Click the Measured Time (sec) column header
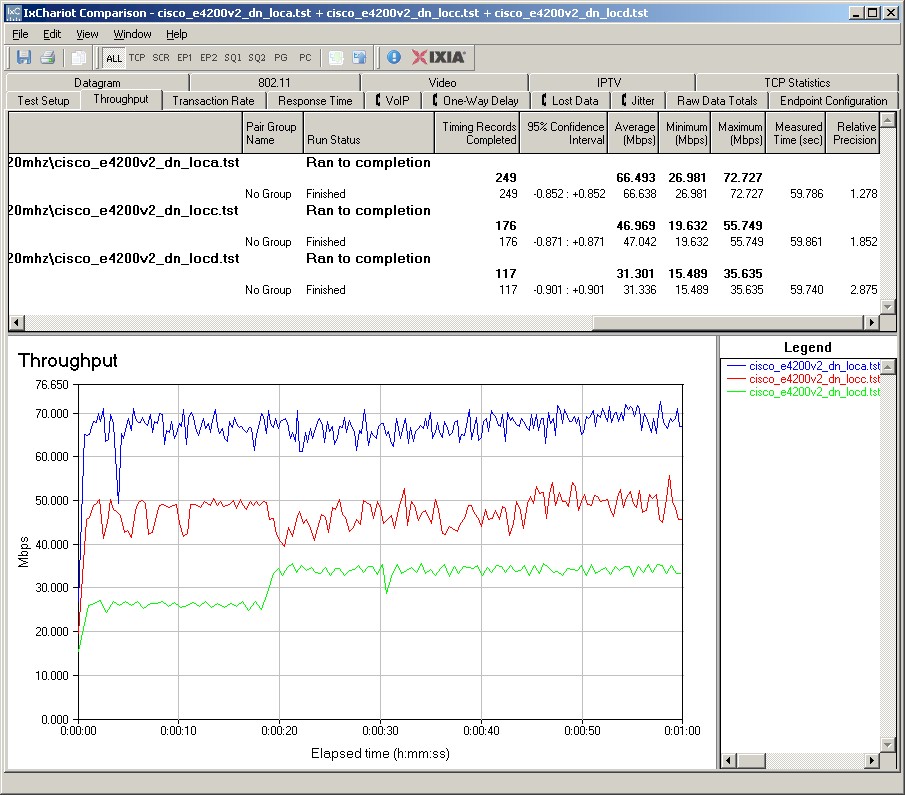905x795 pixels. pyautogui.click(x=794, y=133)
